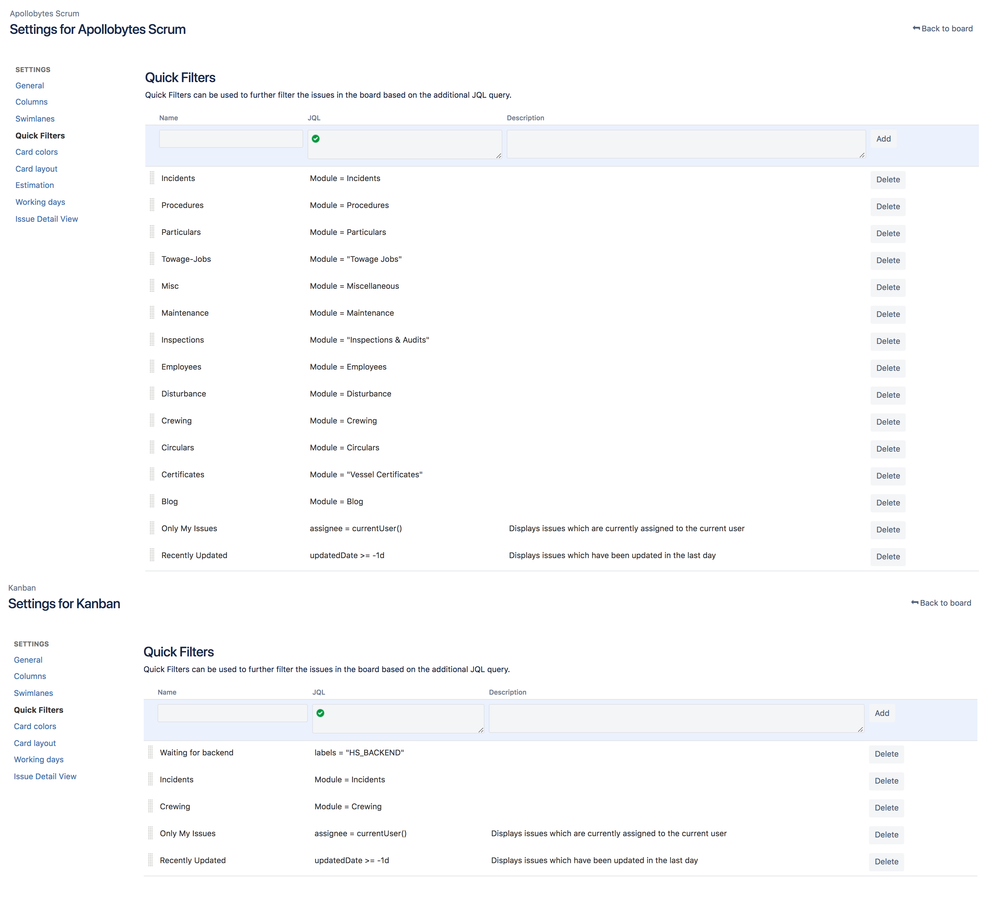999x897 pixels.
Task: Delete the Employees quick filter
Action: (888, 368)
